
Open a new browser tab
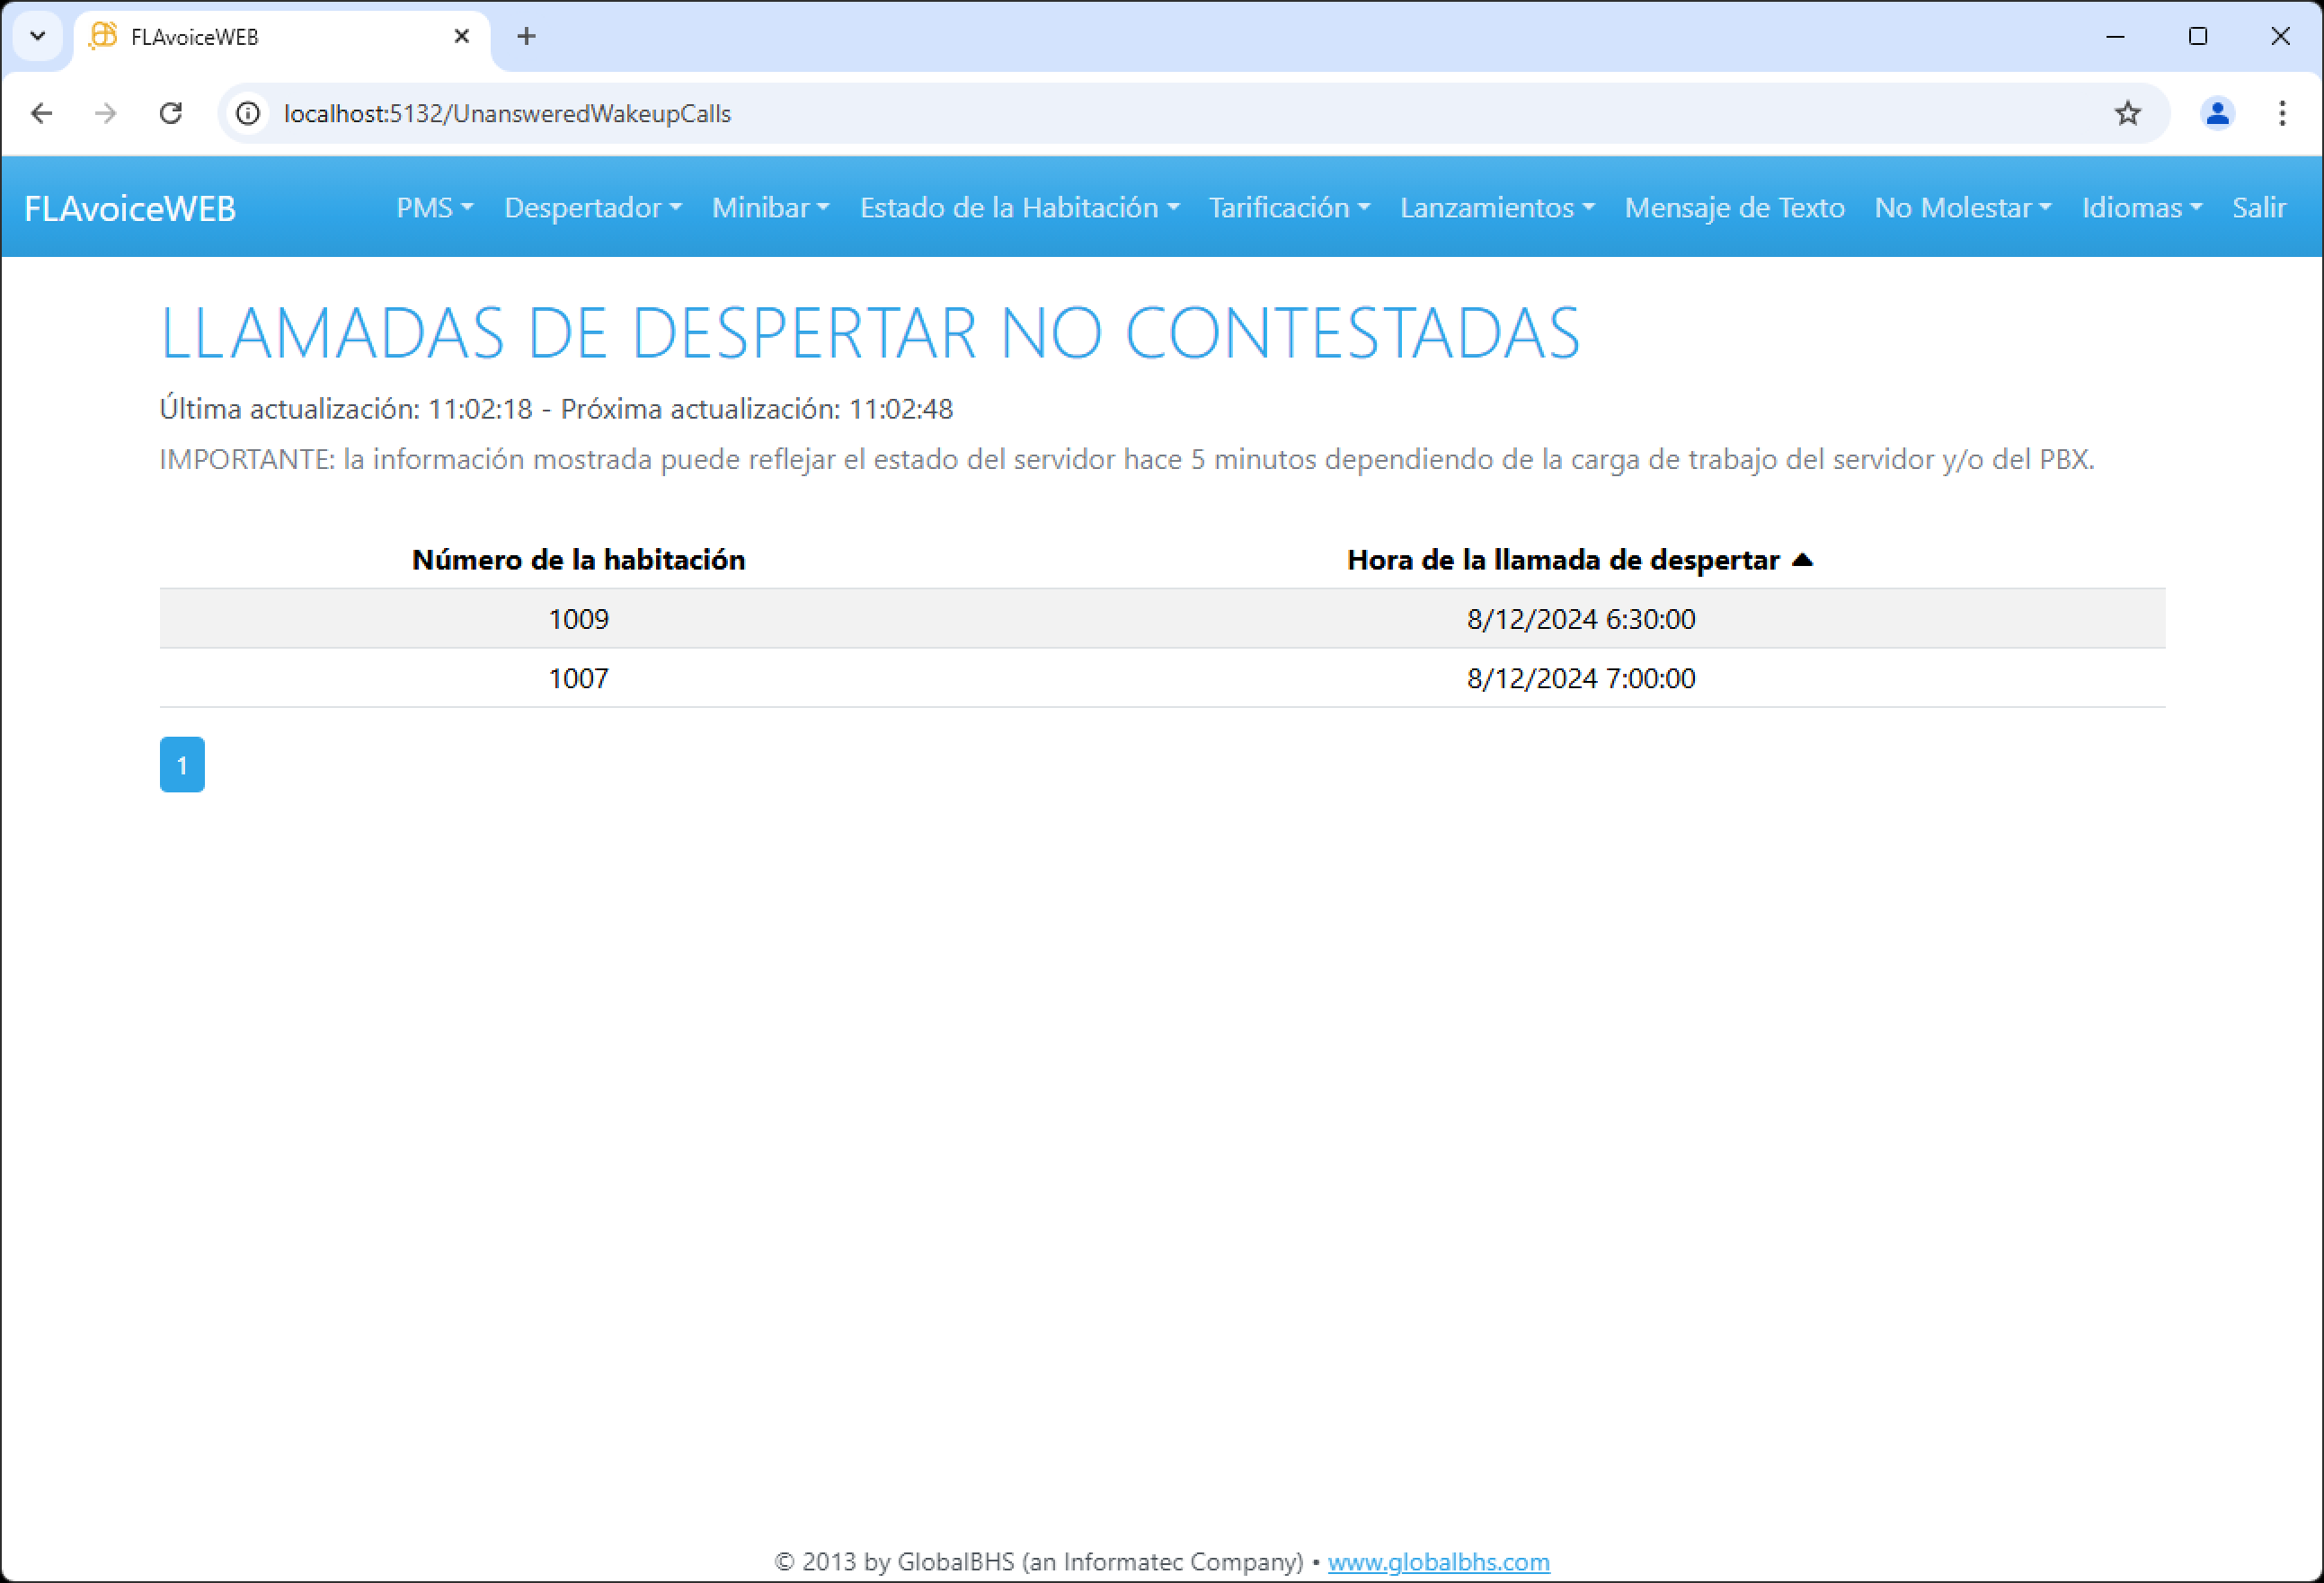click(x=527, y=37)
